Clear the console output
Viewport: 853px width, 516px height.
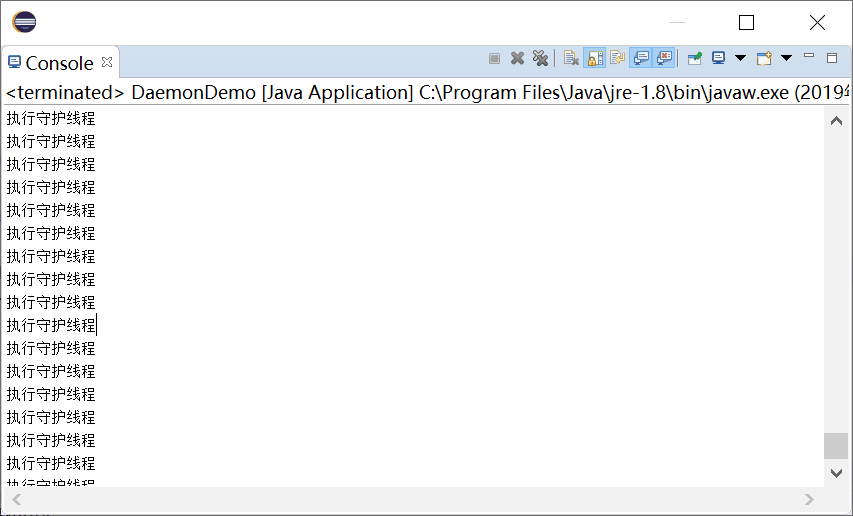(x=571, y=58)
